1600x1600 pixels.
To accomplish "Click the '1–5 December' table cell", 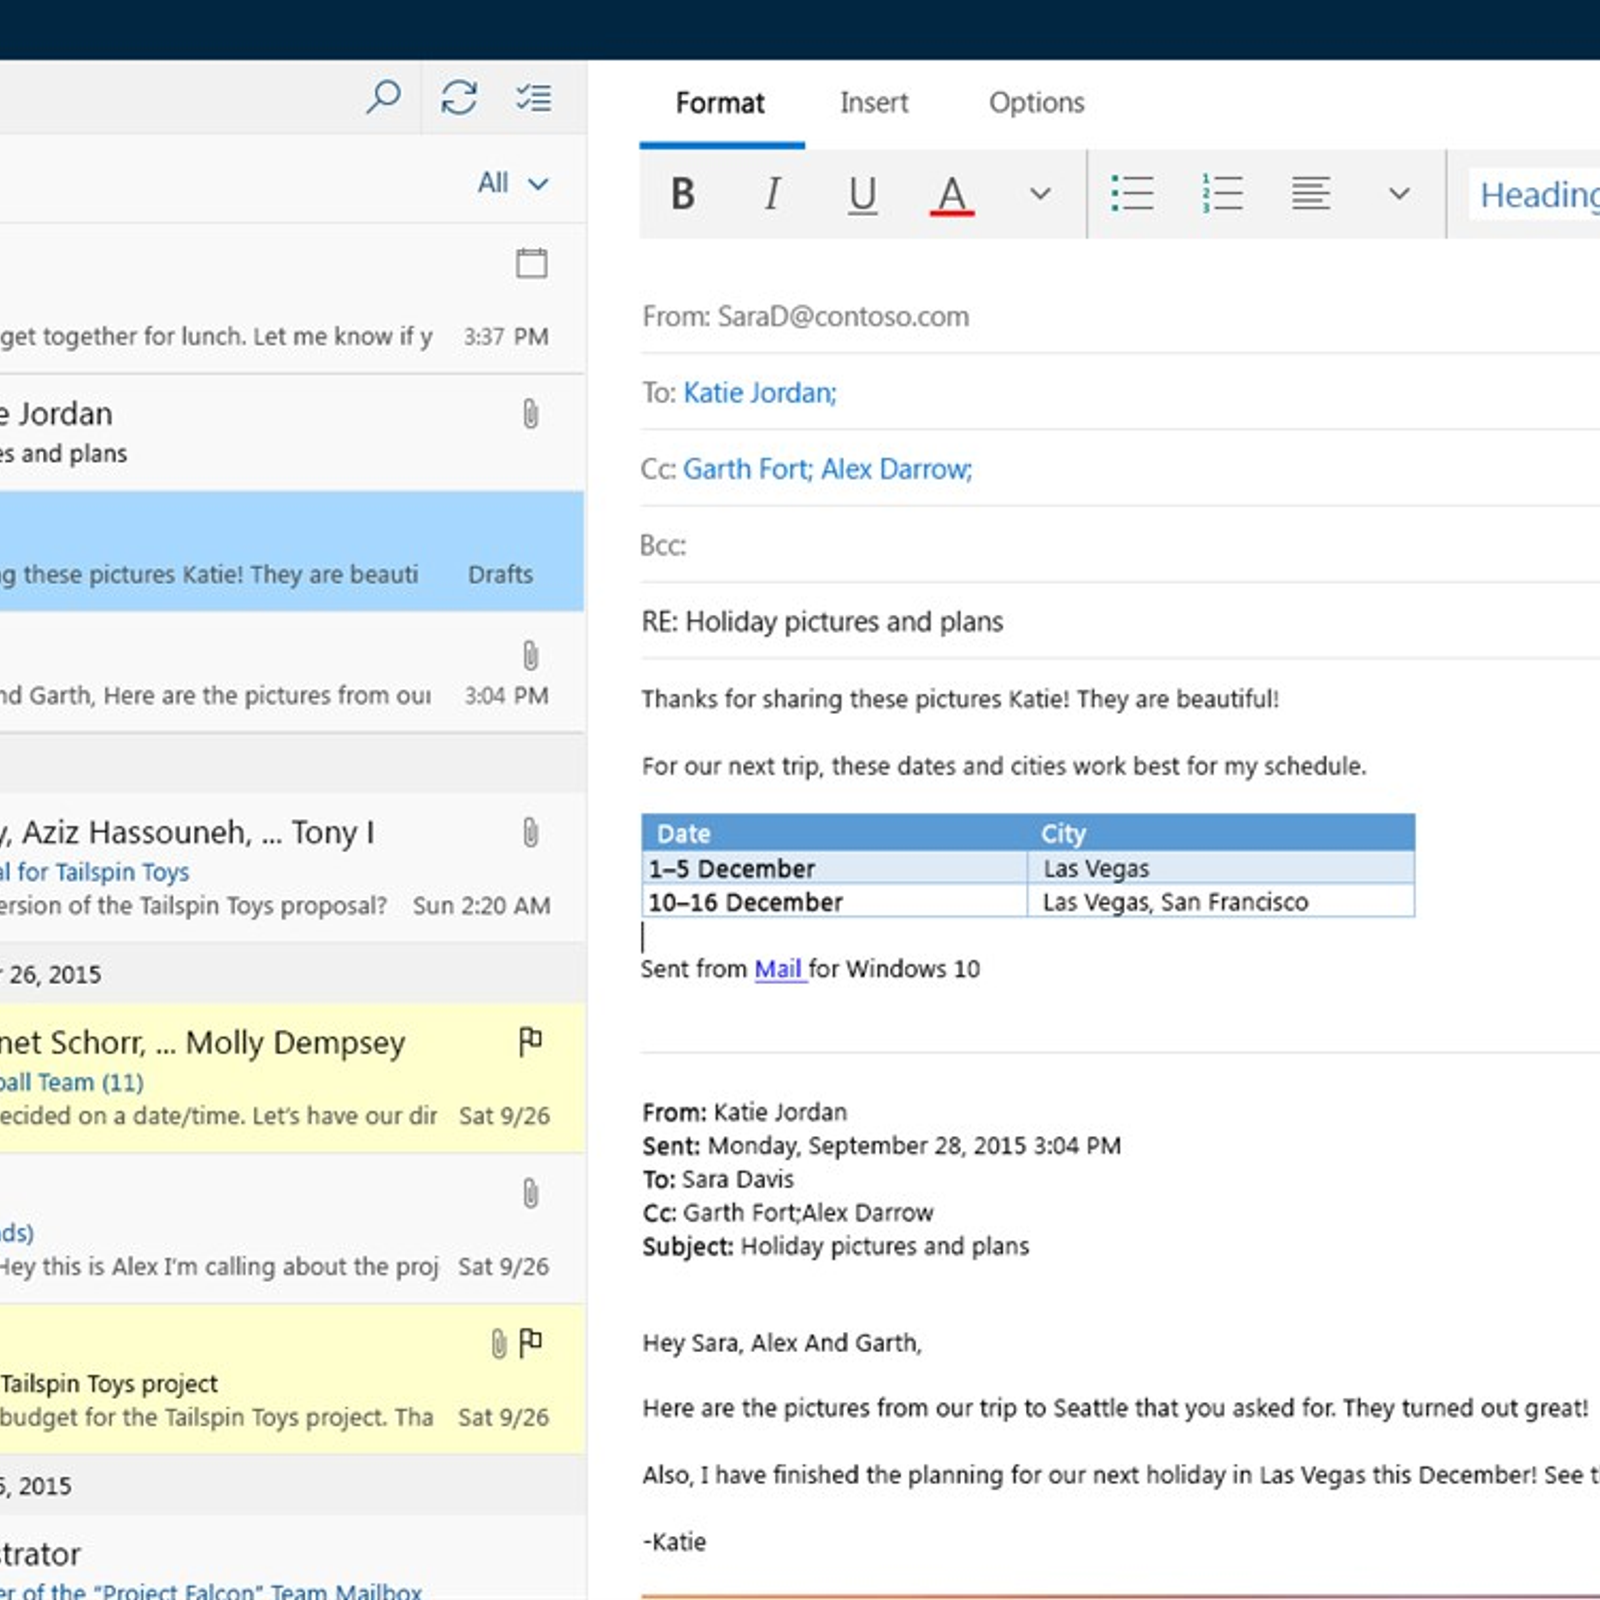I will pos(834,868).
